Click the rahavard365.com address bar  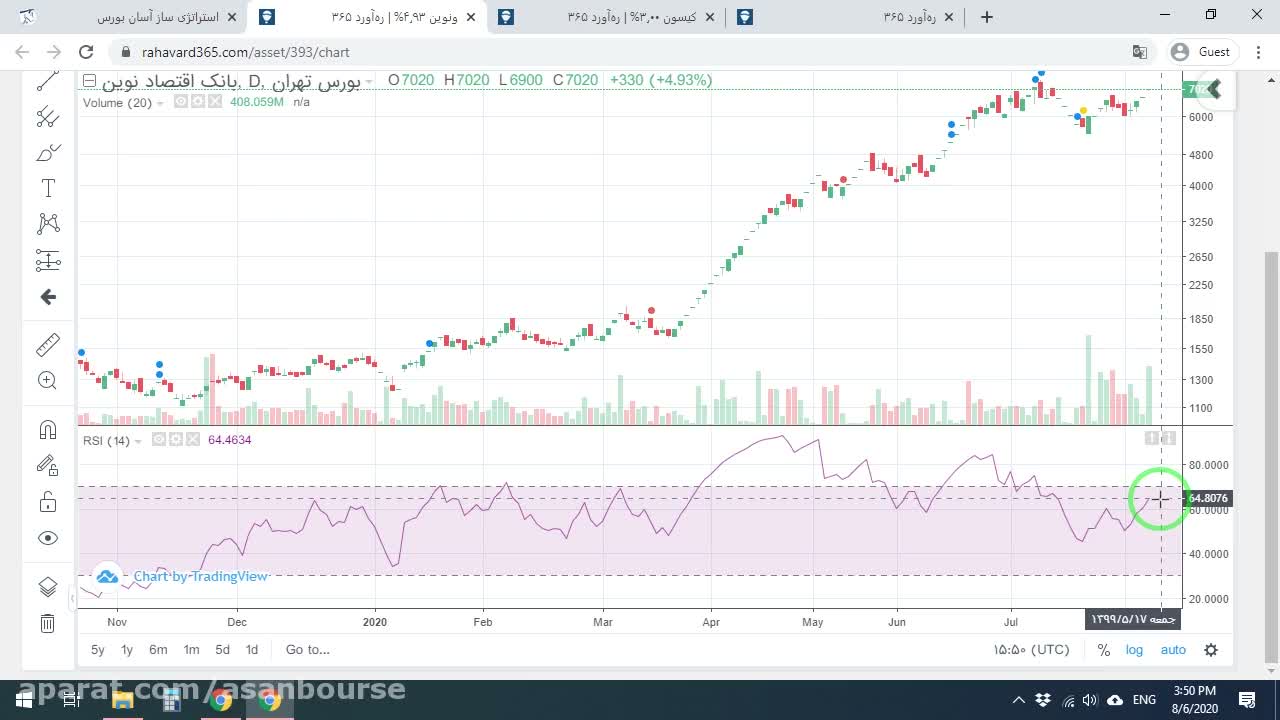630,52
